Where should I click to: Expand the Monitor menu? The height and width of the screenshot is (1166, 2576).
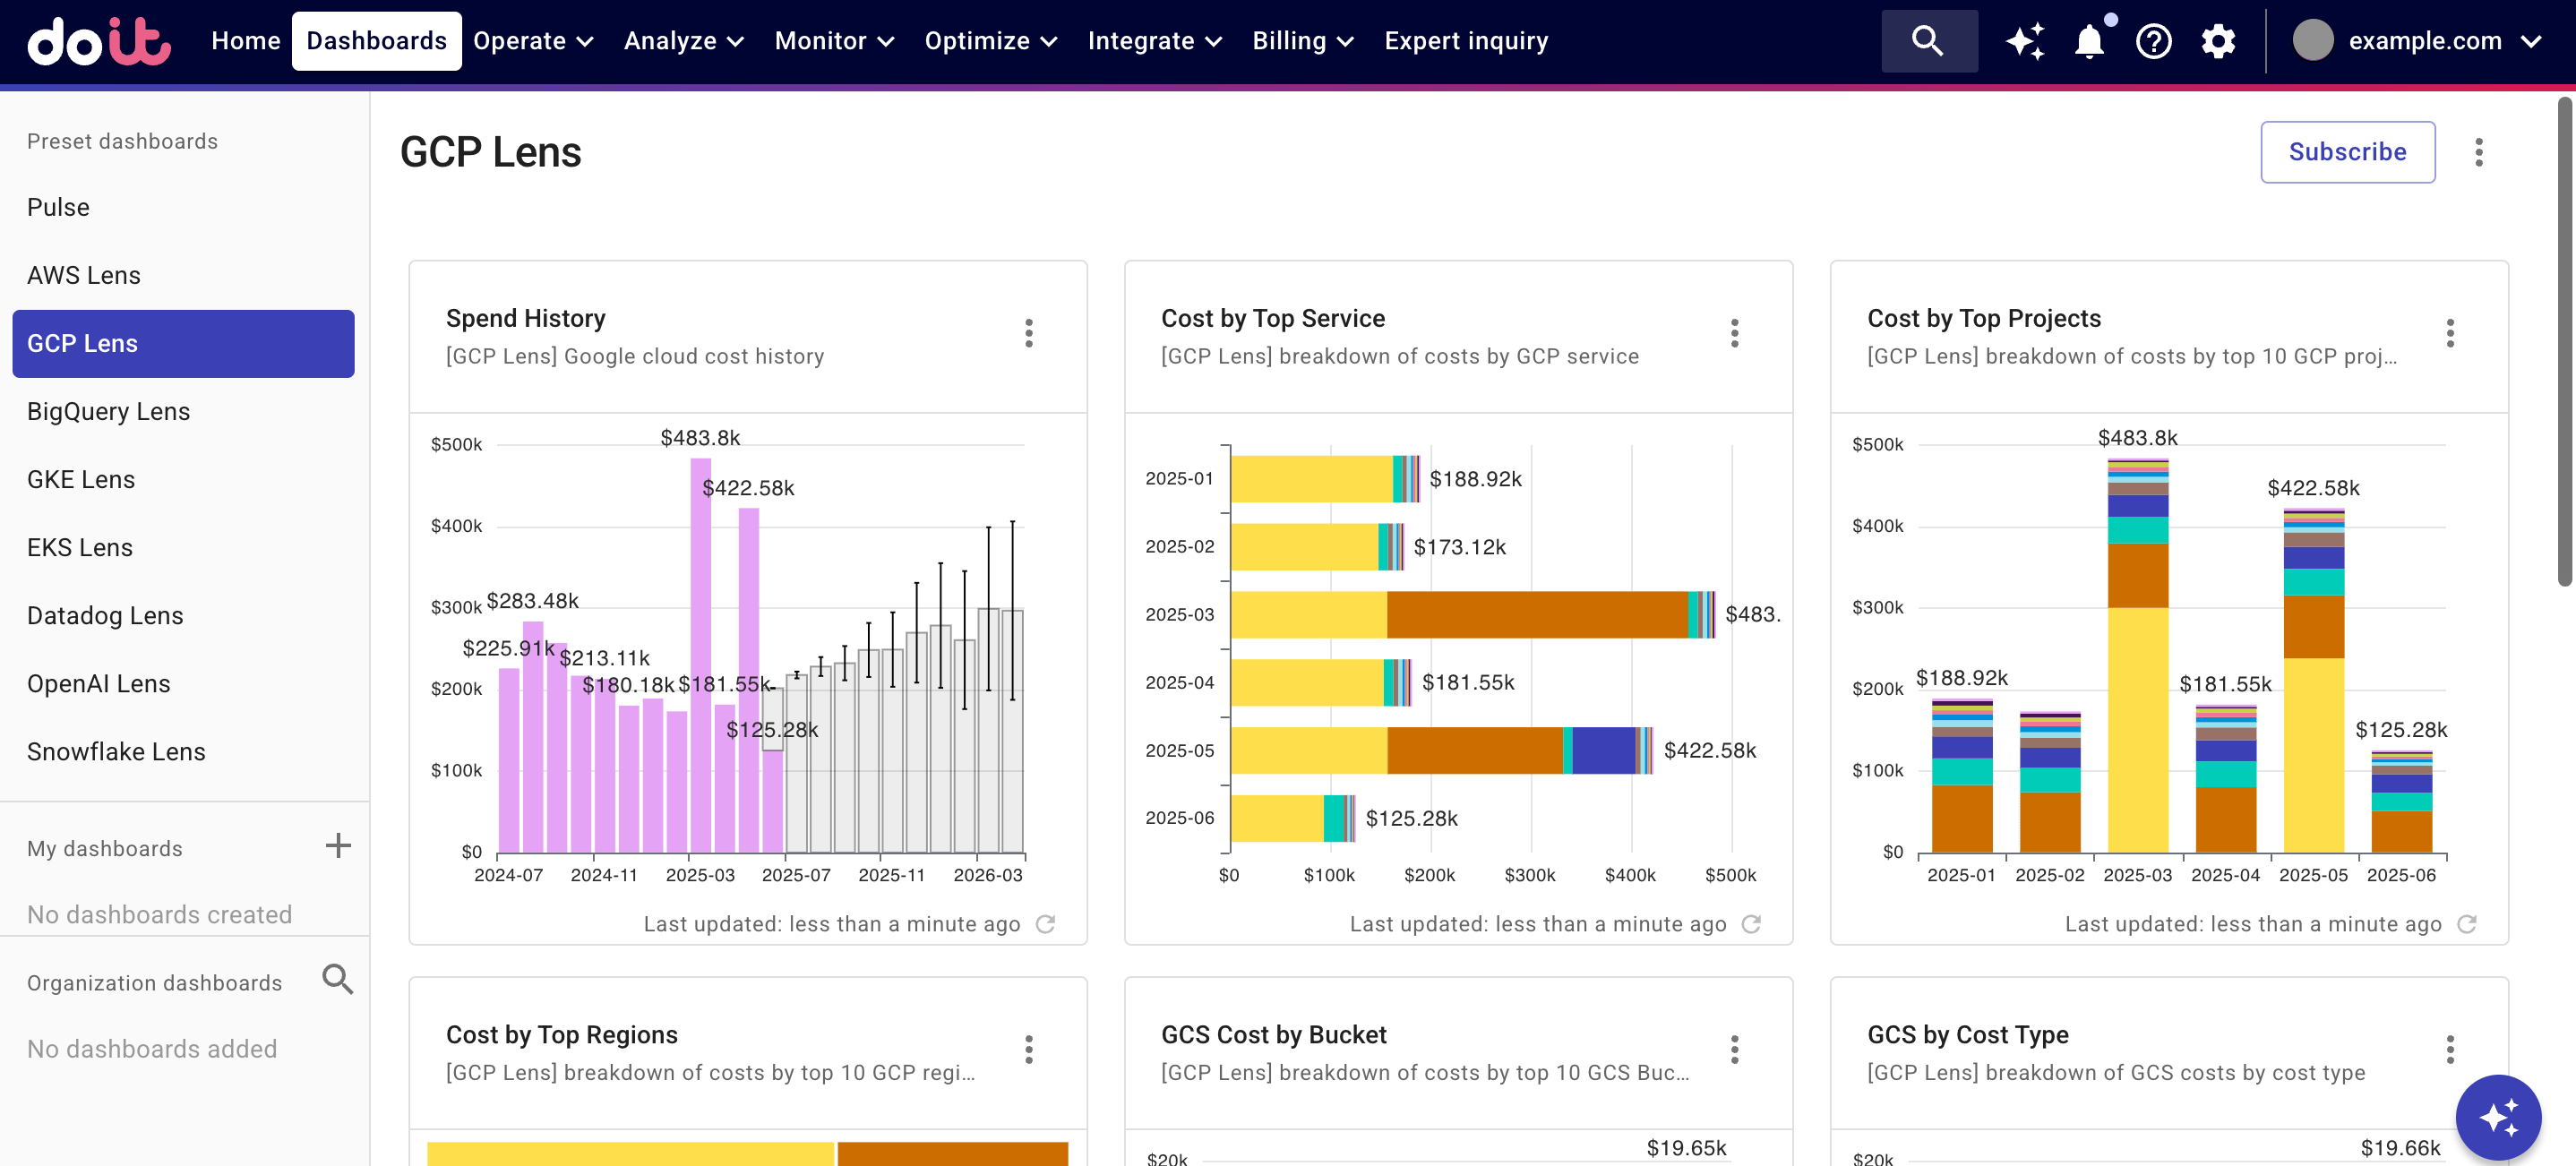click(833, 41)
